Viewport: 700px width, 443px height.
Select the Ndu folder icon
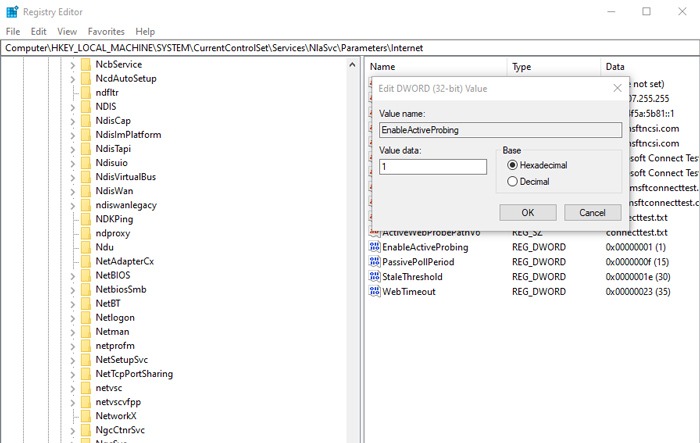click(86, 247)
